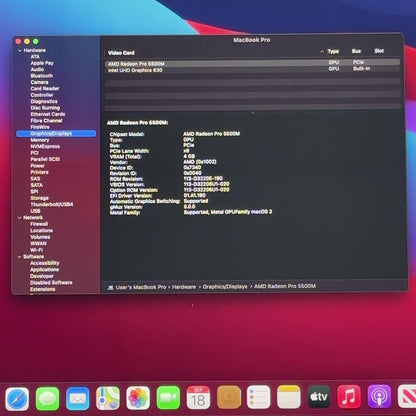Click Graphics/Displays in path bar
416x416 pixels.
click(x=225, y=286)
